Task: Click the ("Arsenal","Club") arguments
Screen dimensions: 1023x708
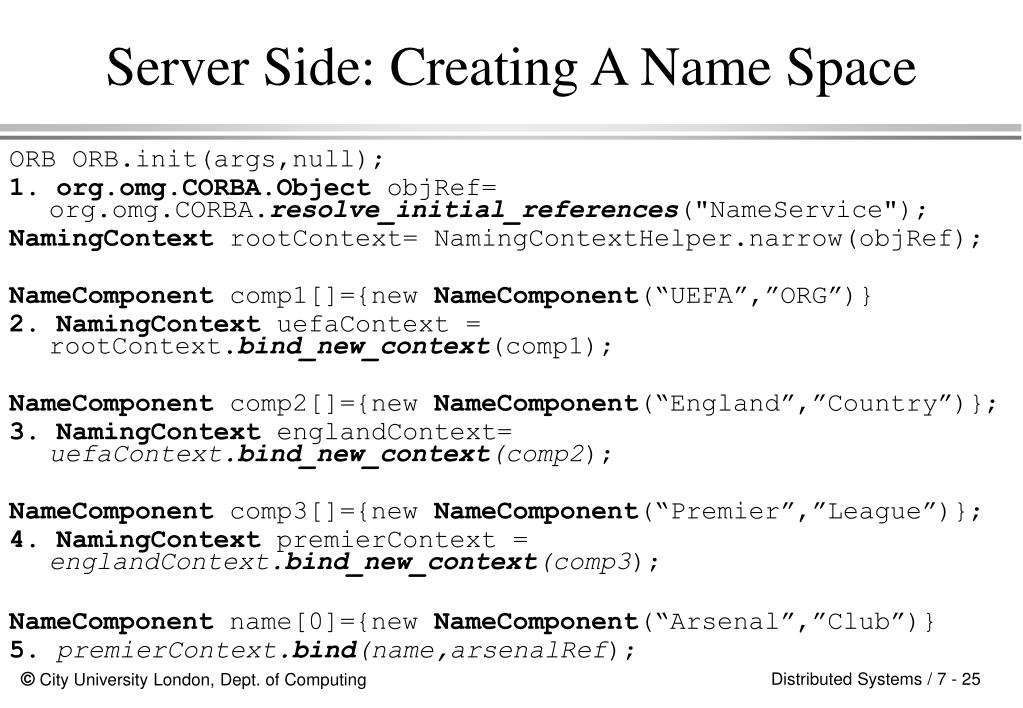Action: click(781, 622)
